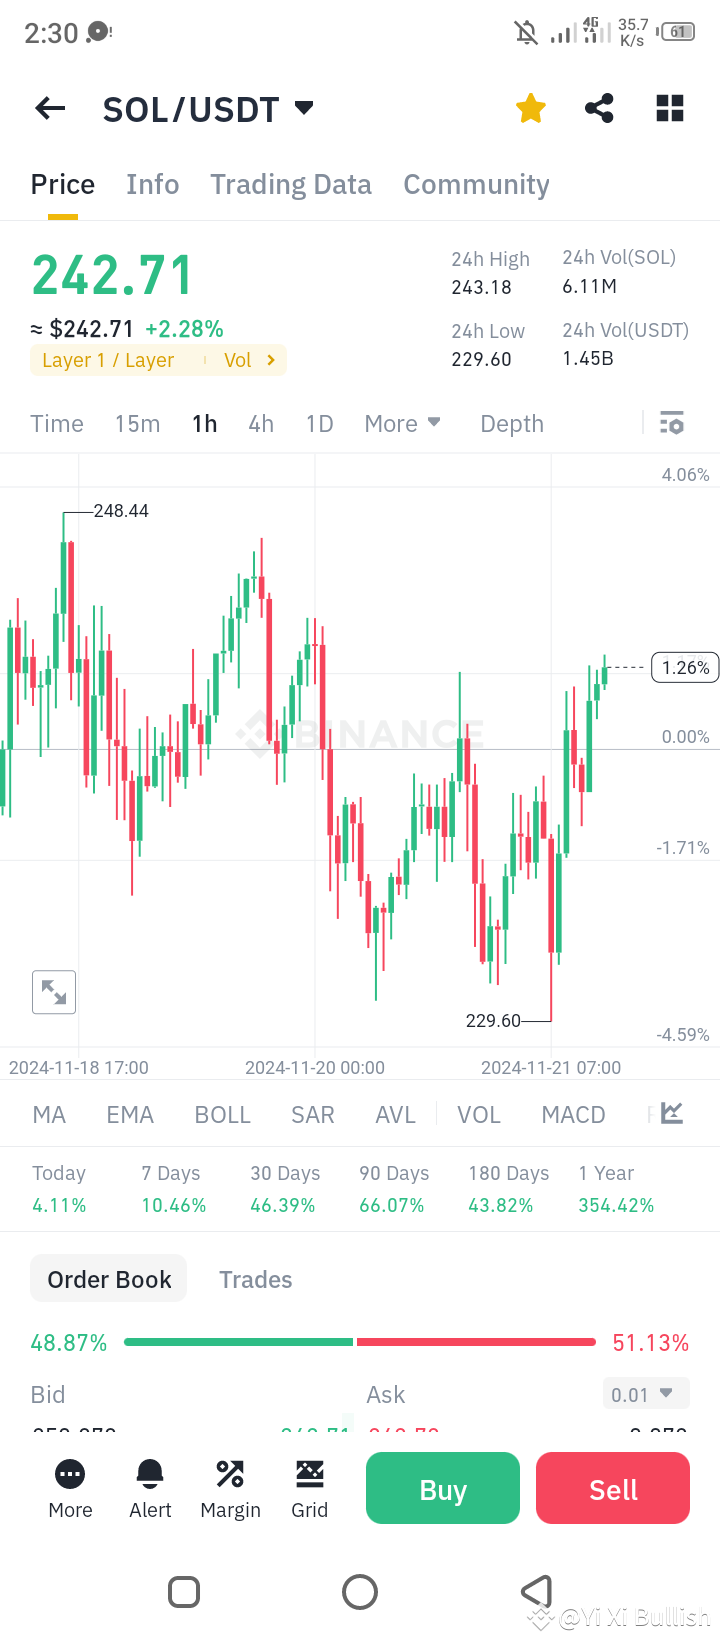
Task: Tap the back arrow to leave the chart
Action: tap(49, 108)
